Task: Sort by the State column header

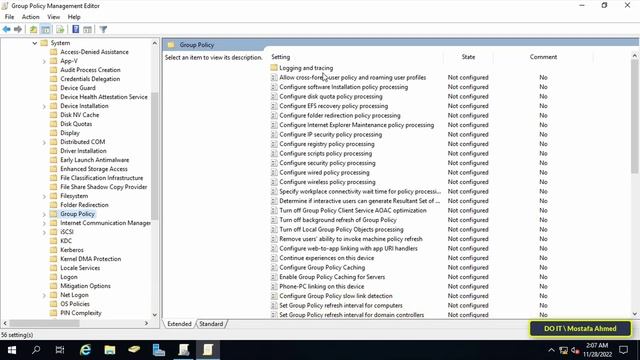Action: (468, 57)
